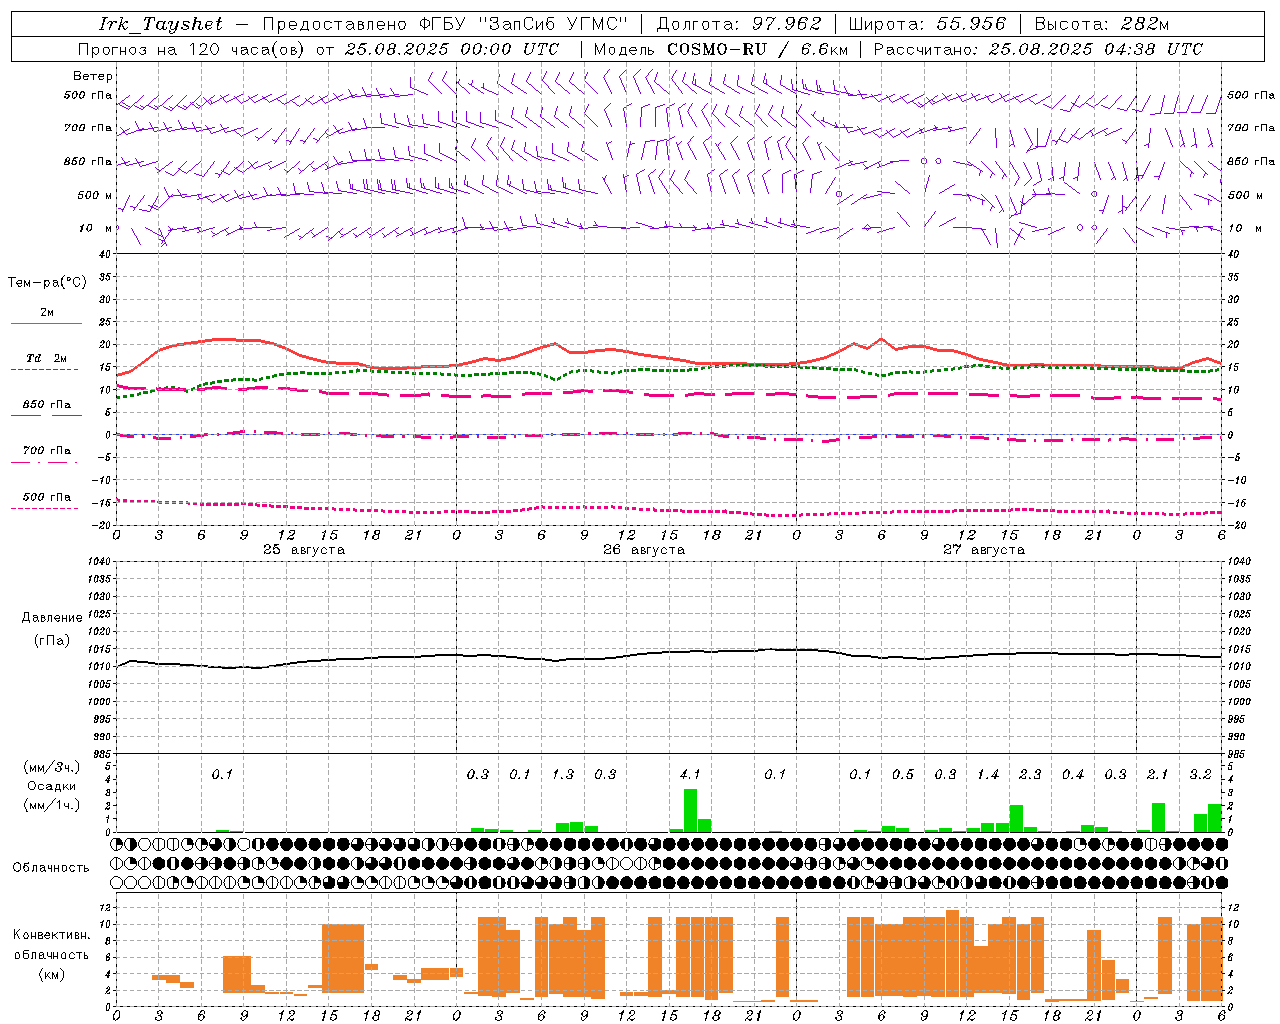
Task: Click the "Ветер" wind panel label
Action: tap(93, 76)
